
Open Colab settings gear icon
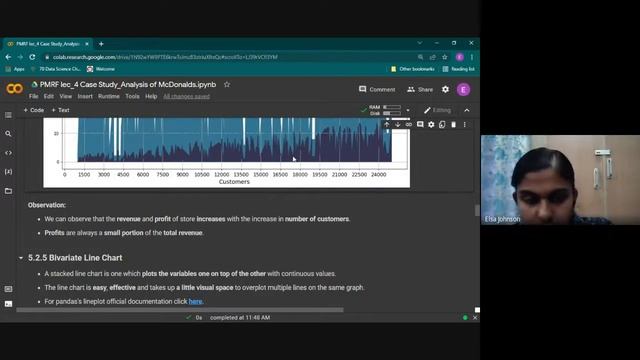pos(445,89)
